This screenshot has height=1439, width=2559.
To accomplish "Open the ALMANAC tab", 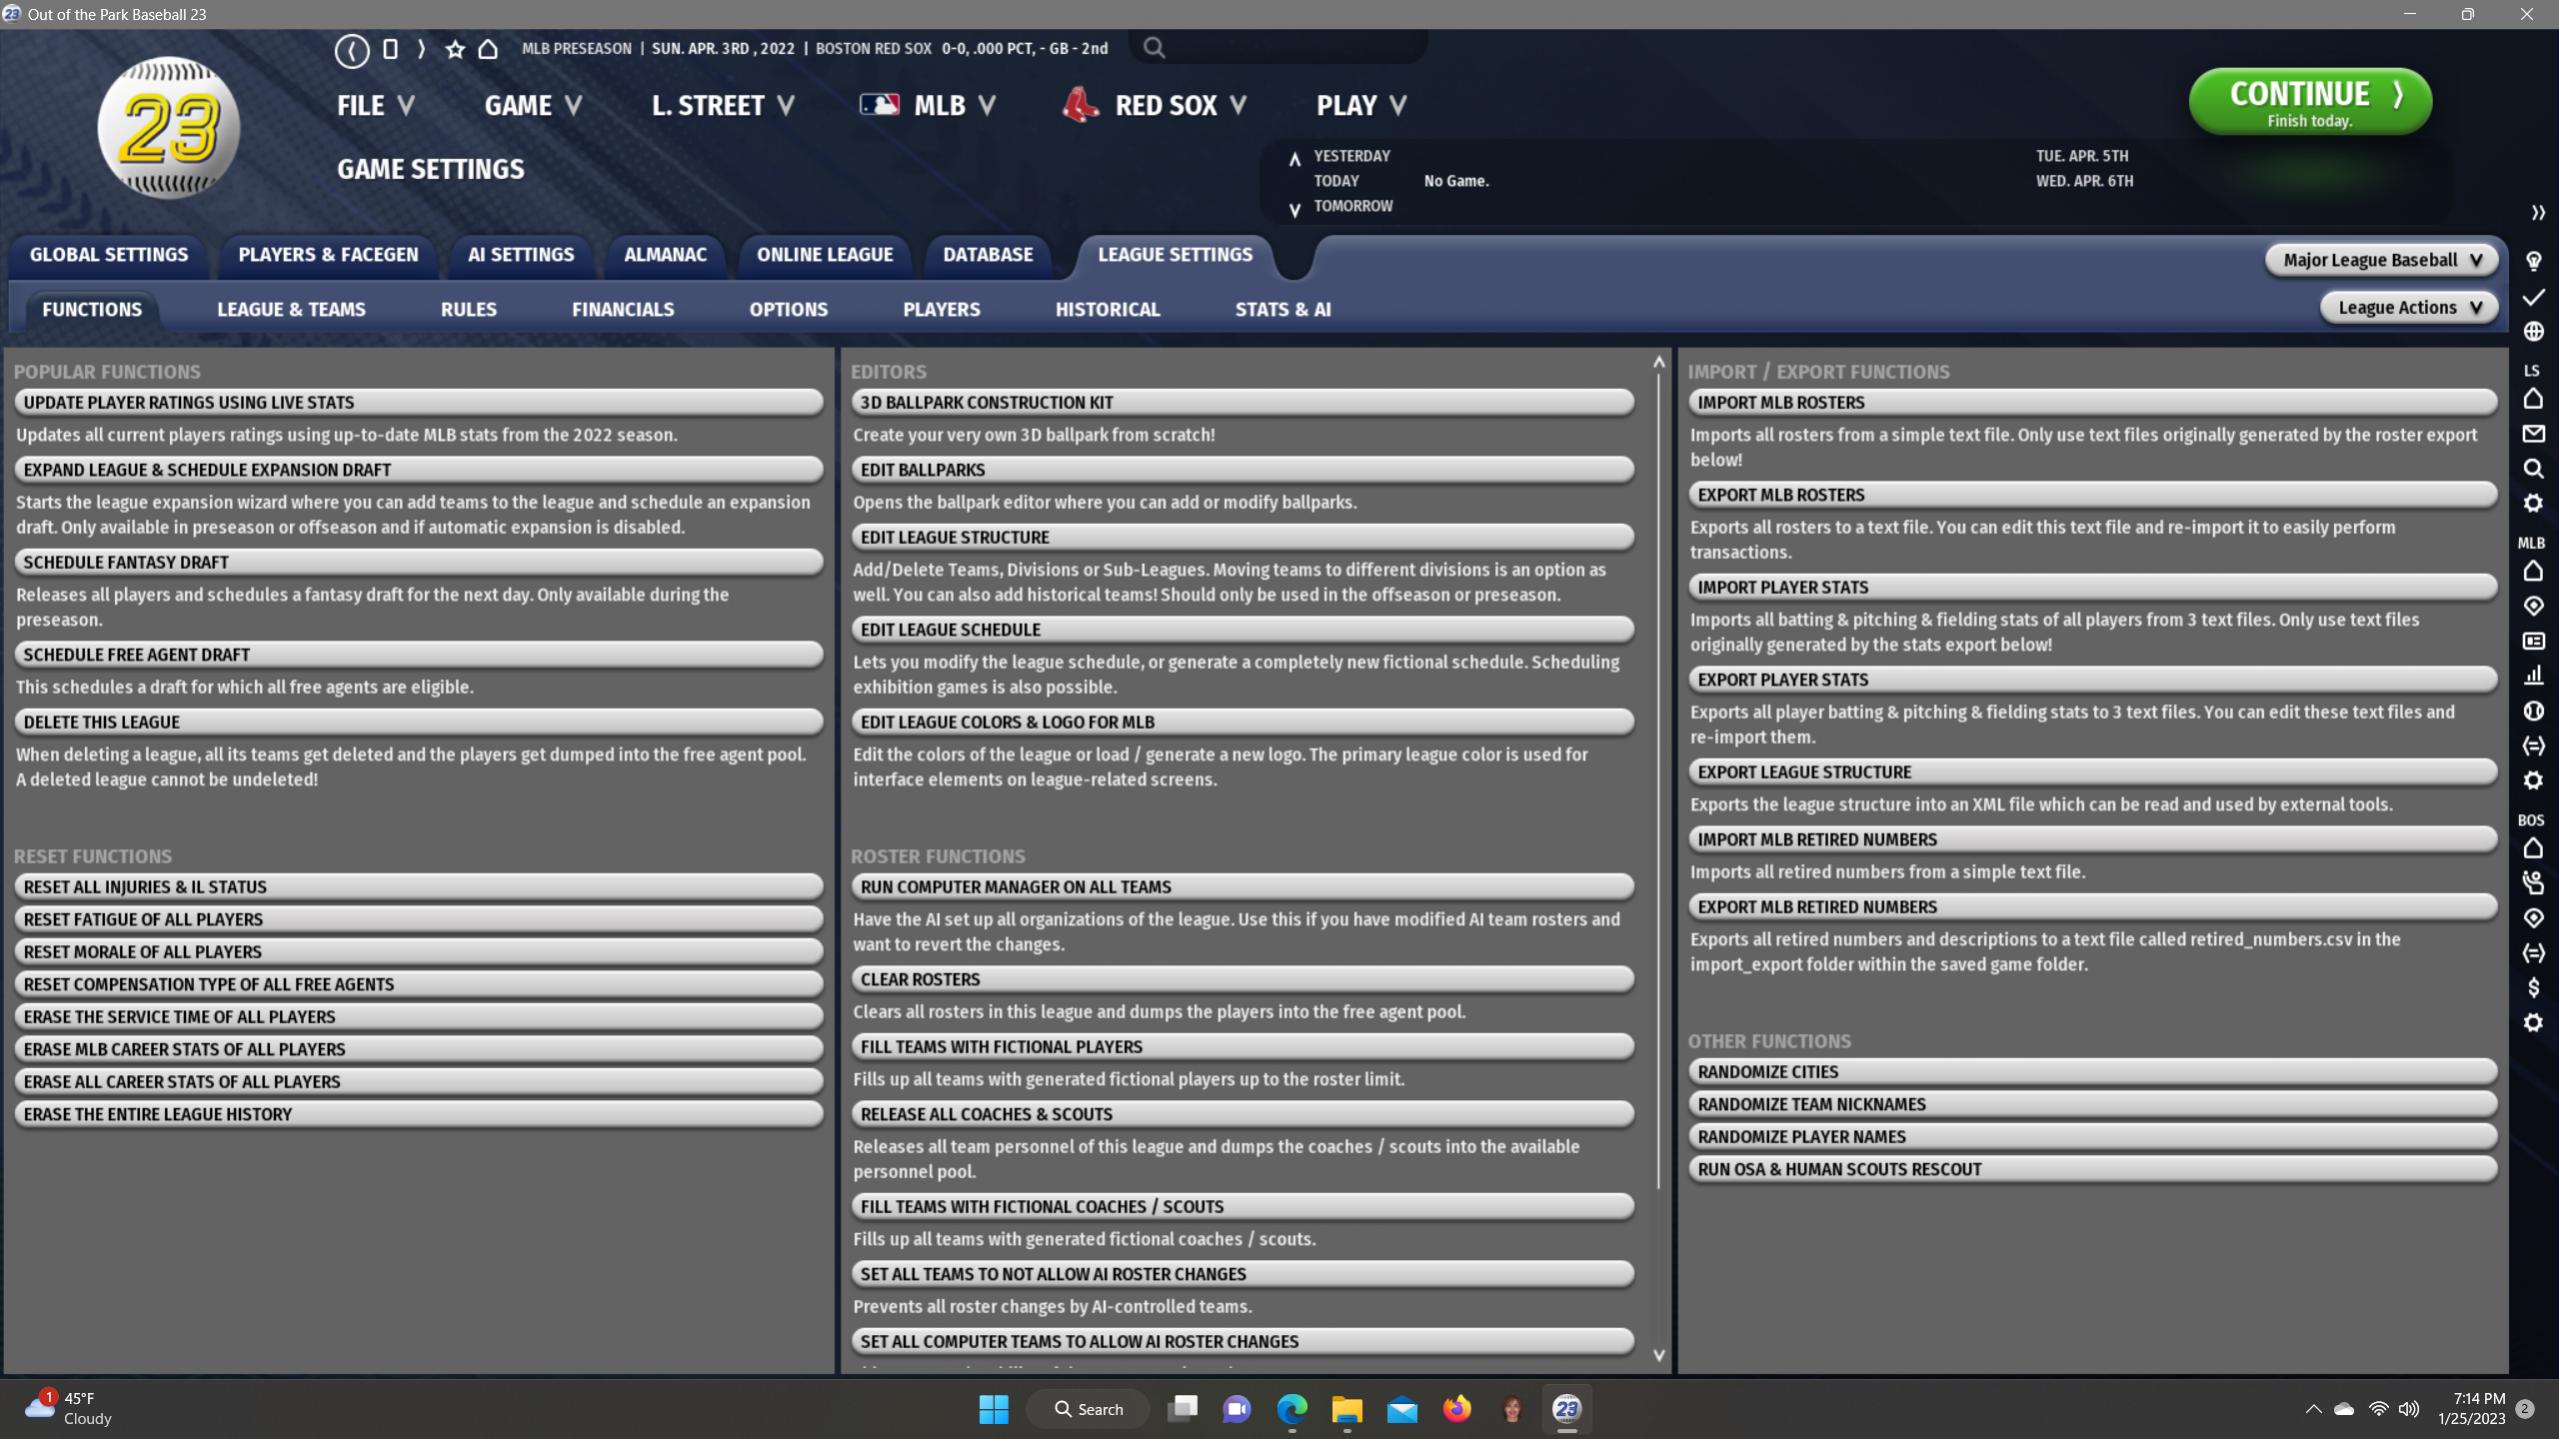I will (665, 255).
